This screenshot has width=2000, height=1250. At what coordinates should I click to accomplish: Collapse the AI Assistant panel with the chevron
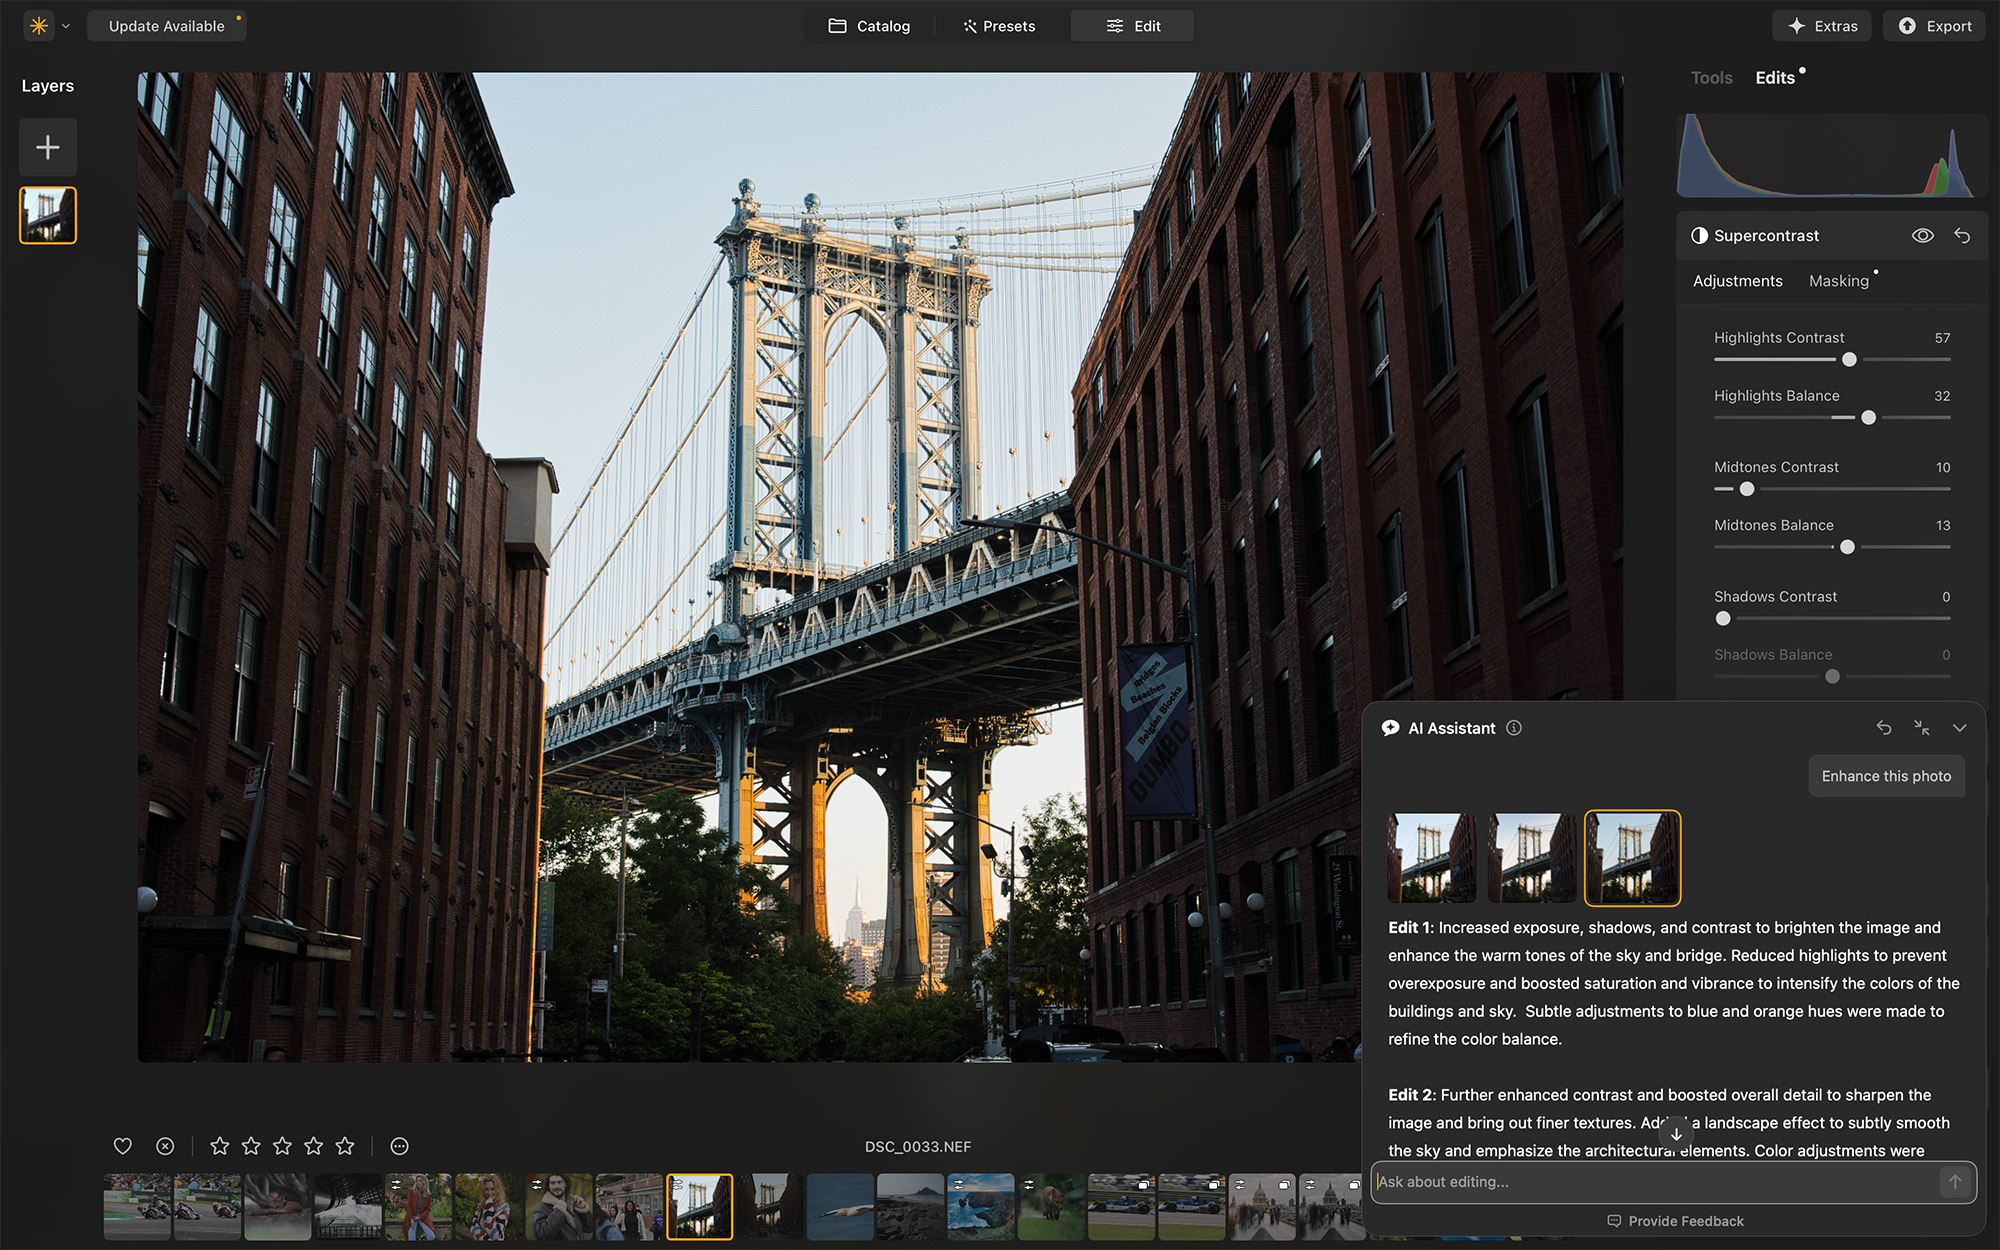[1959, 728]
